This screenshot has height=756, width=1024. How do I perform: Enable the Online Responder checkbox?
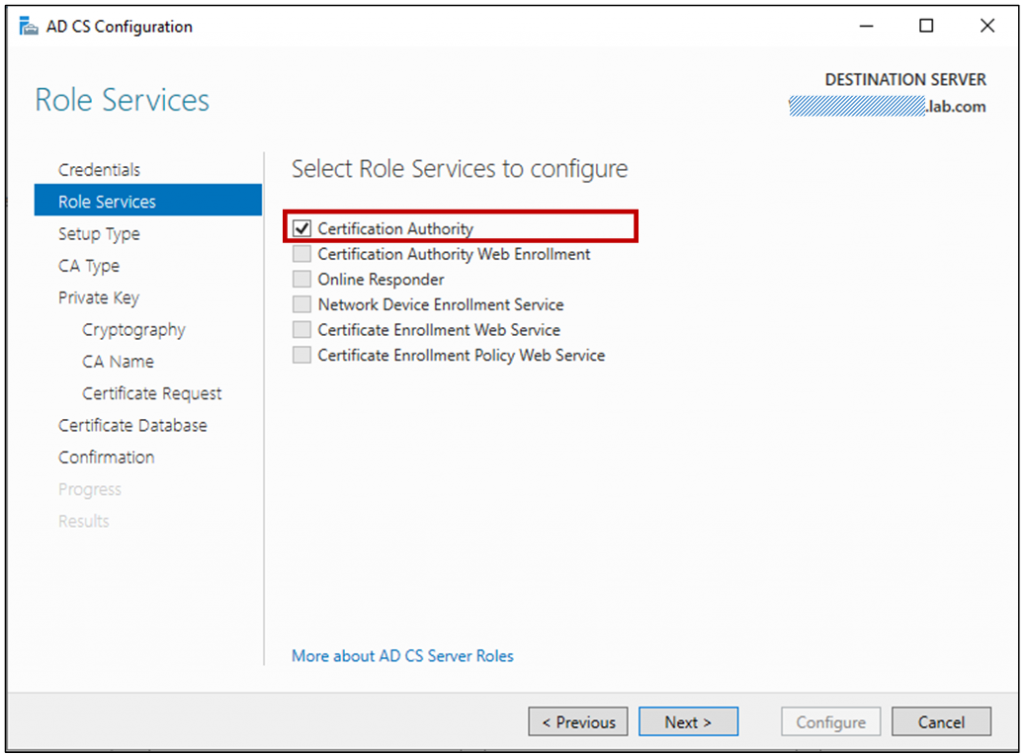pos(302,279)
